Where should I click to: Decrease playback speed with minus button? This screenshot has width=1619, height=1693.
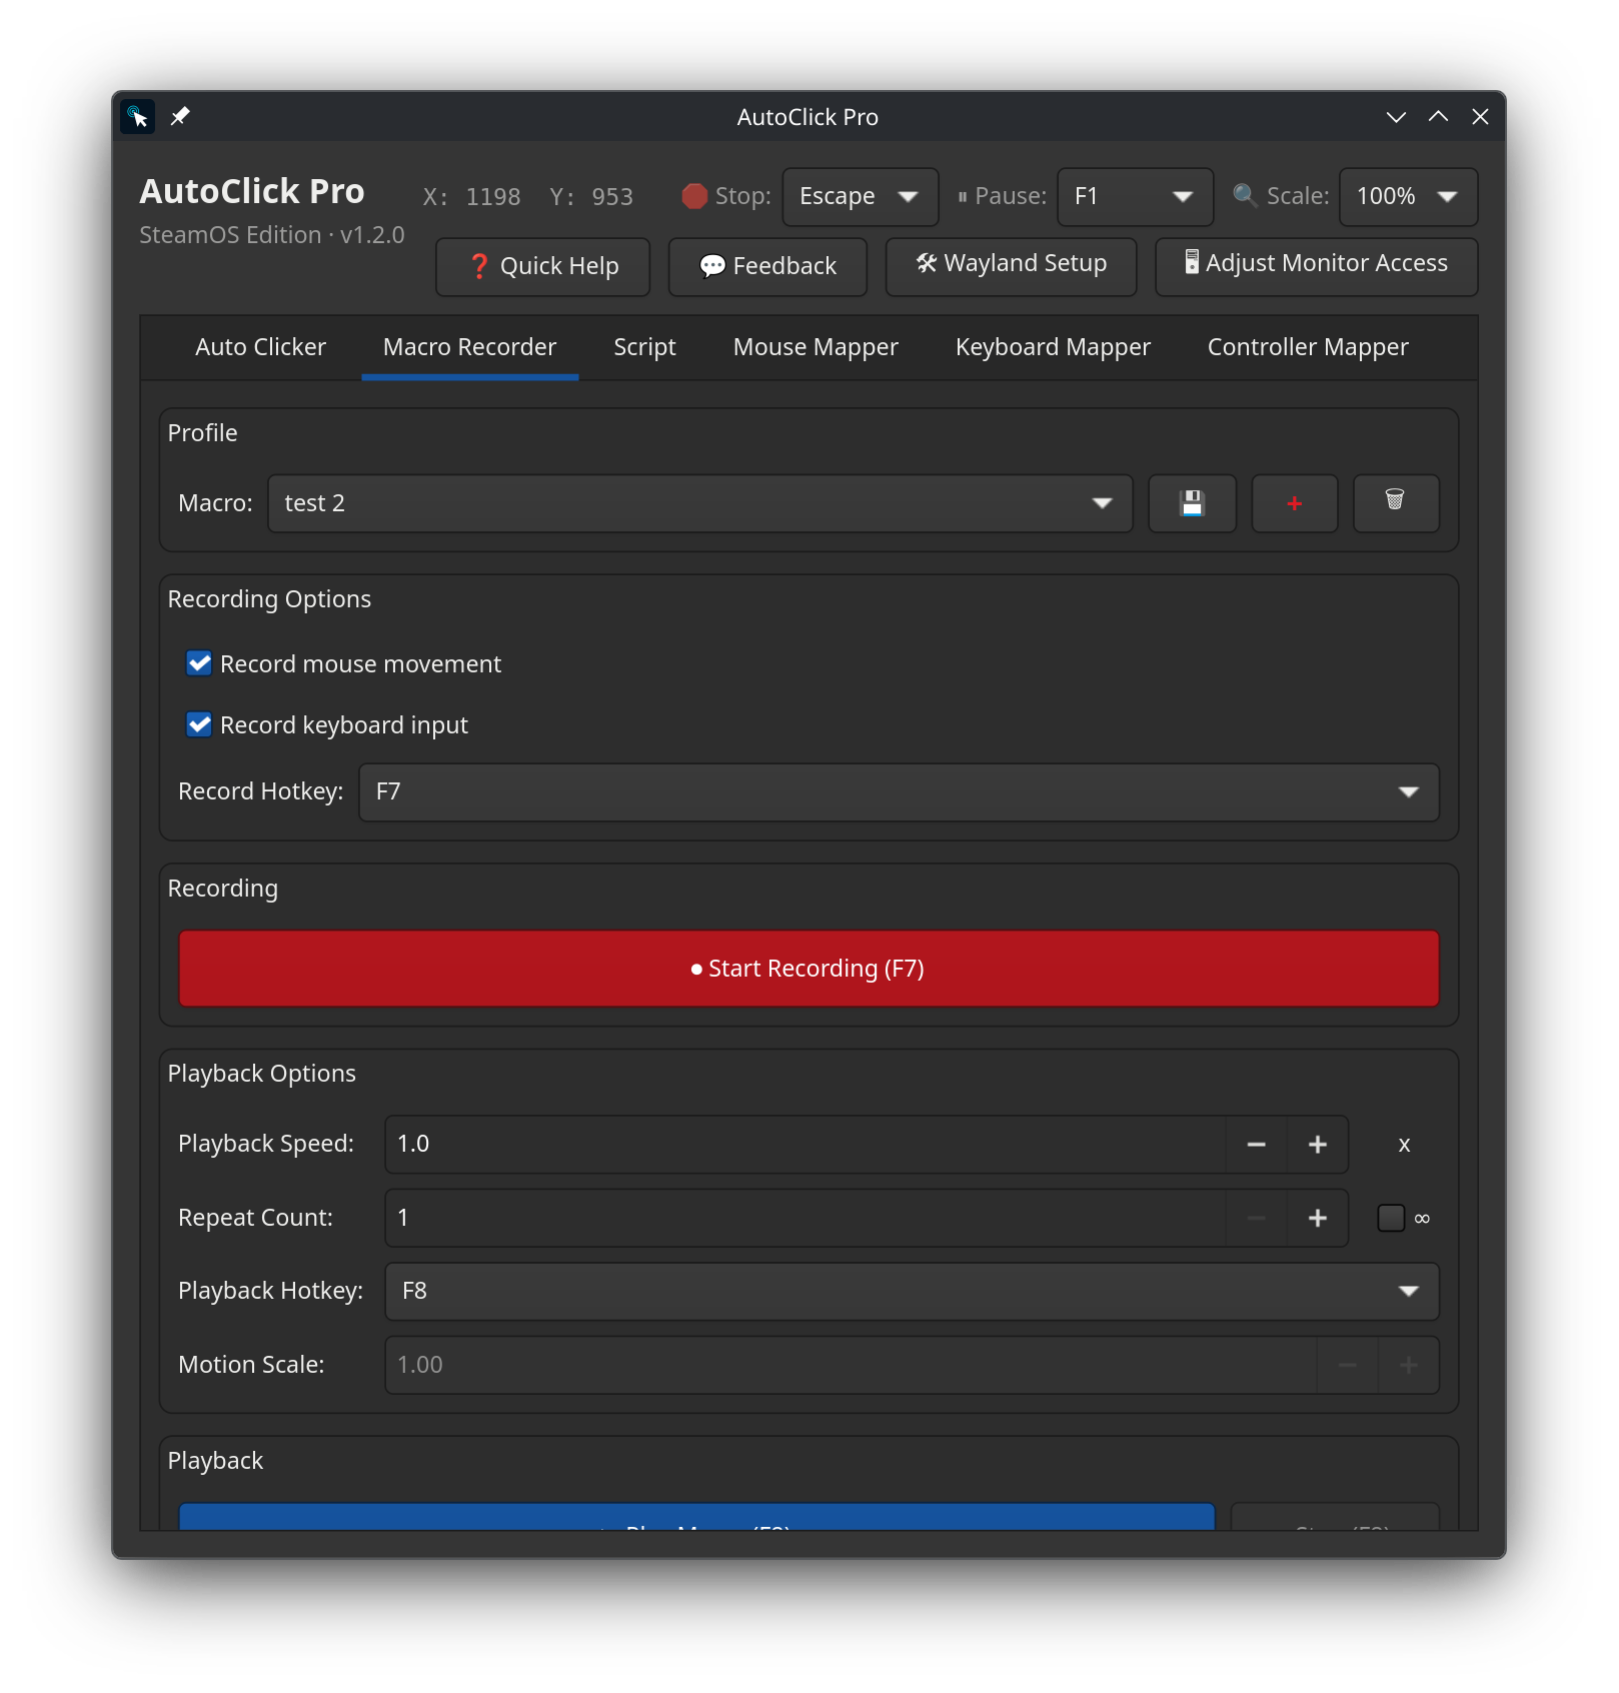1256,1144
